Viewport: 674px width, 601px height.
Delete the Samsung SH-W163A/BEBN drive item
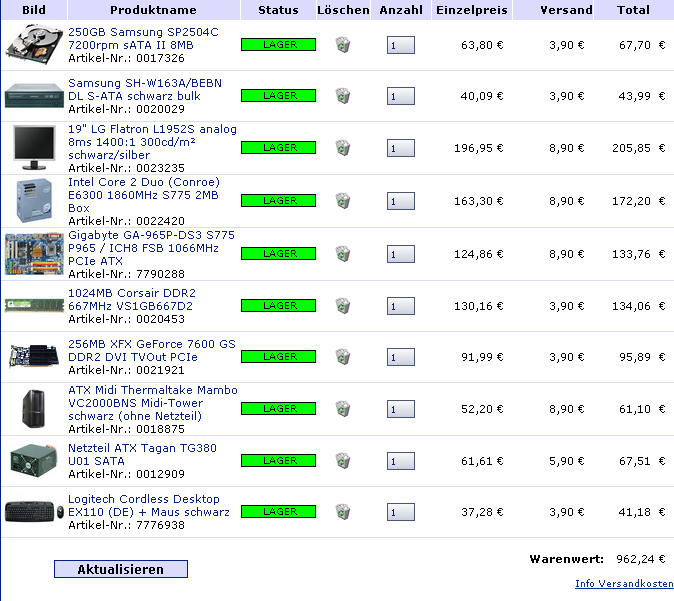coord(343,95)
